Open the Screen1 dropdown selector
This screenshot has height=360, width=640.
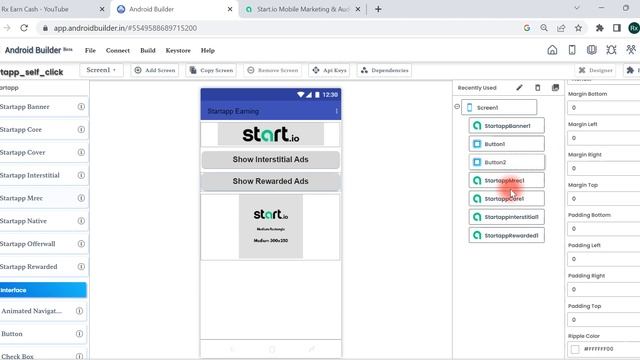coord(101,70)
